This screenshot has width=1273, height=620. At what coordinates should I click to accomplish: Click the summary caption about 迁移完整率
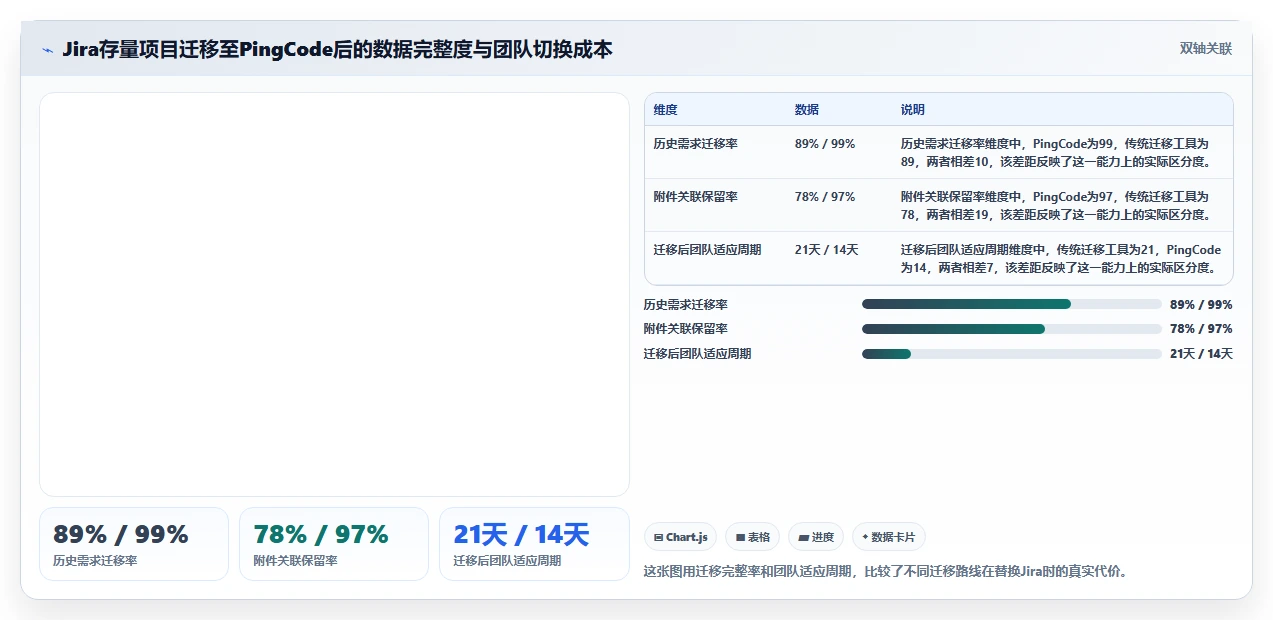[x=885, y=572]
